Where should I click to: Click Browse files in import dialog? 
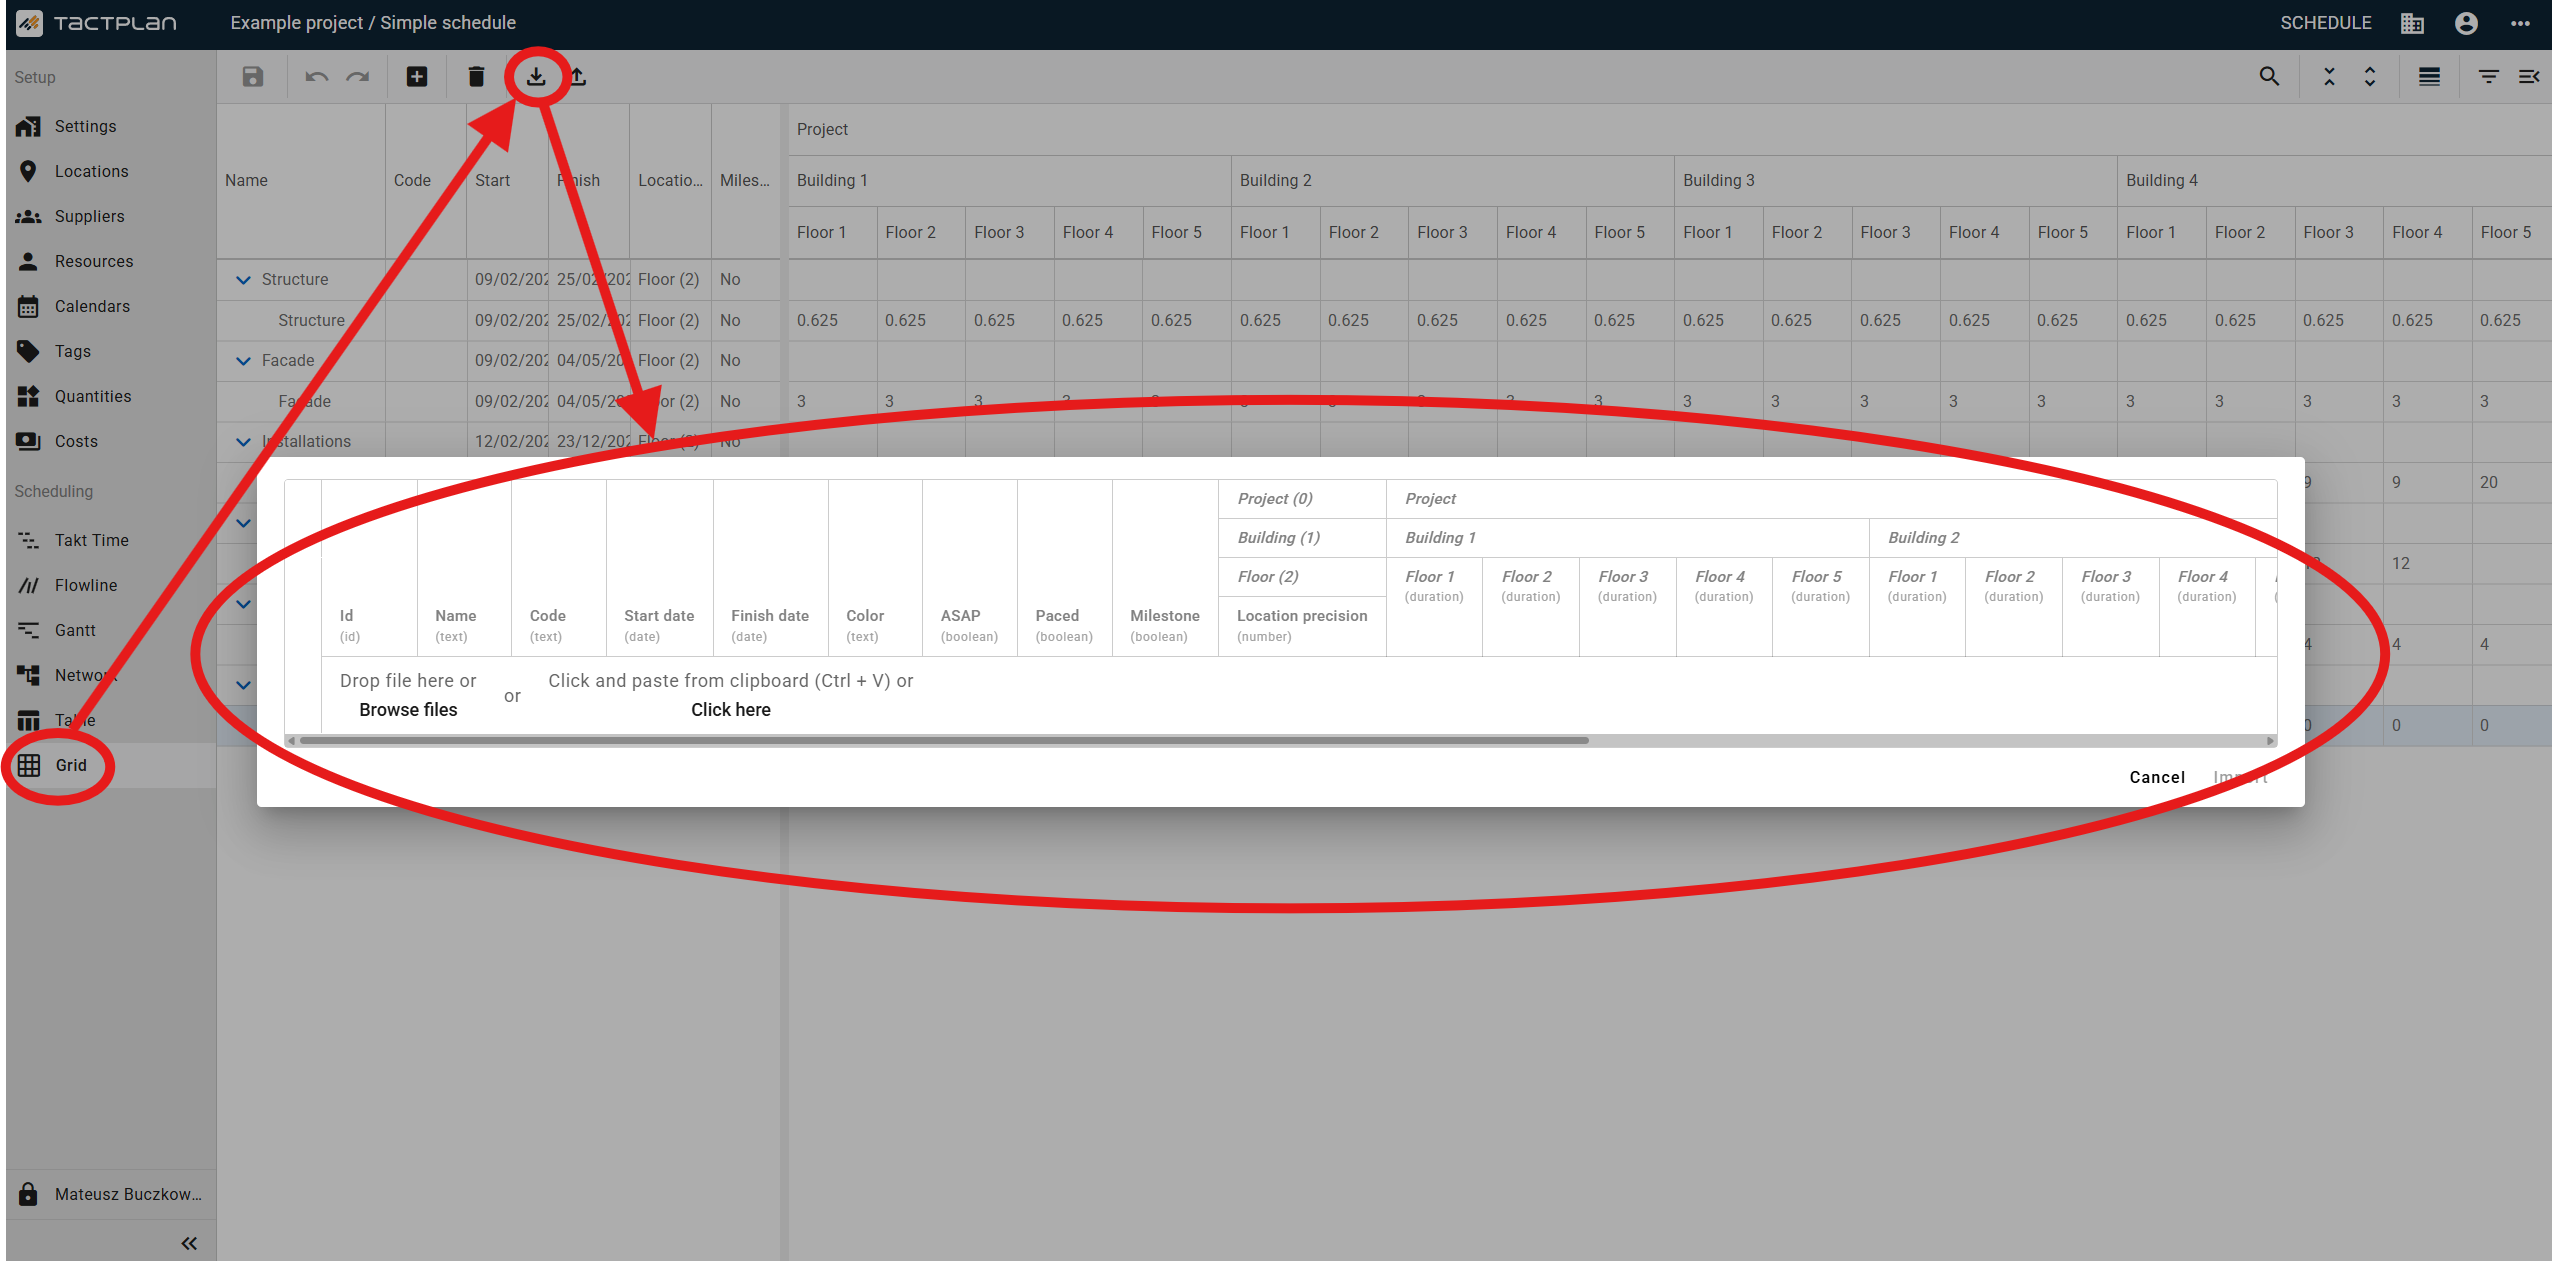click(408, 709)
